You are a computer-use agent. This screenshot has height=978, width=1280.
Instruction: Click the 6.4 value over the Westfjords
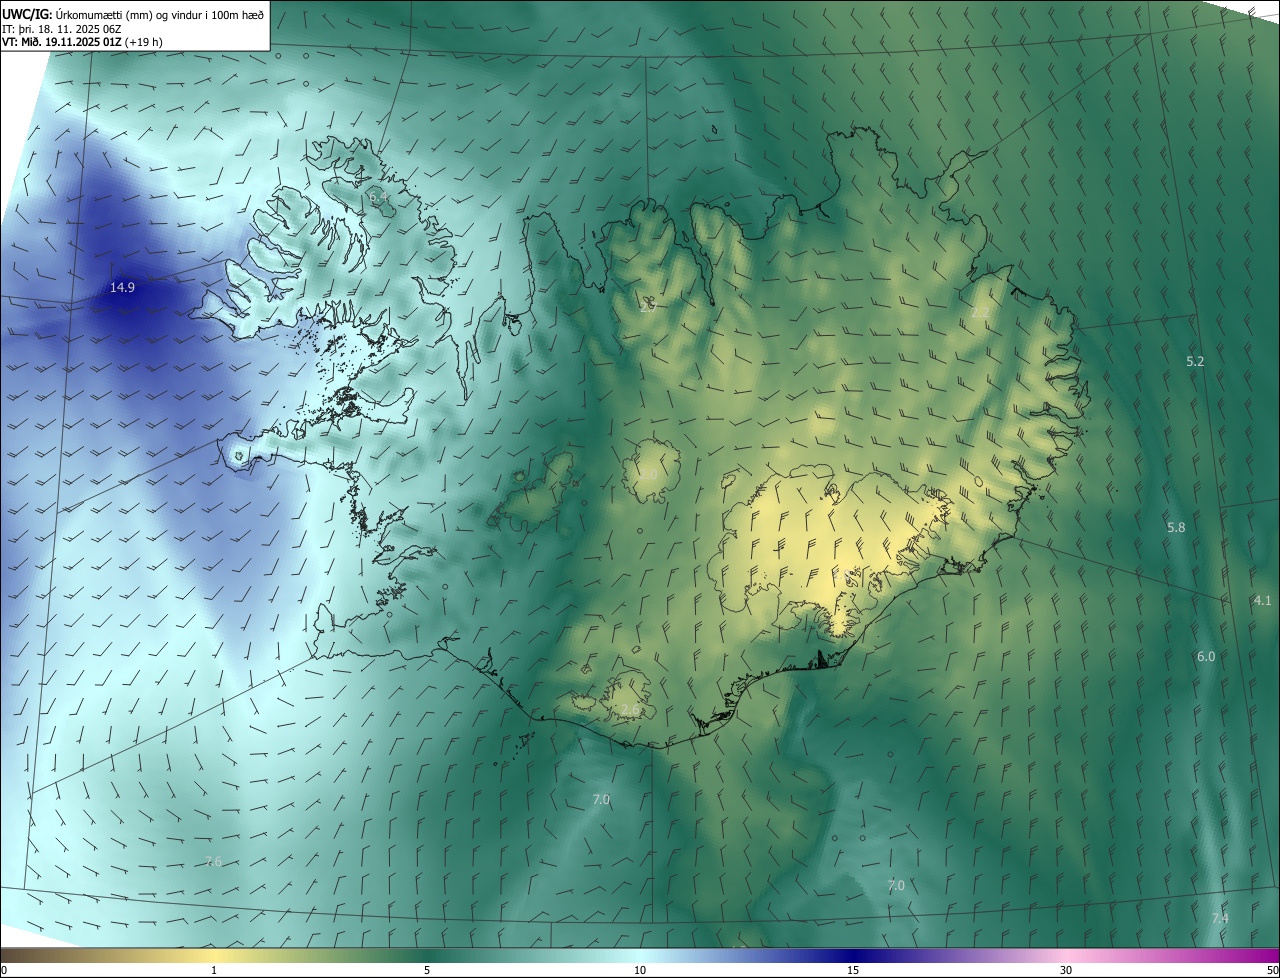(379, 198)
